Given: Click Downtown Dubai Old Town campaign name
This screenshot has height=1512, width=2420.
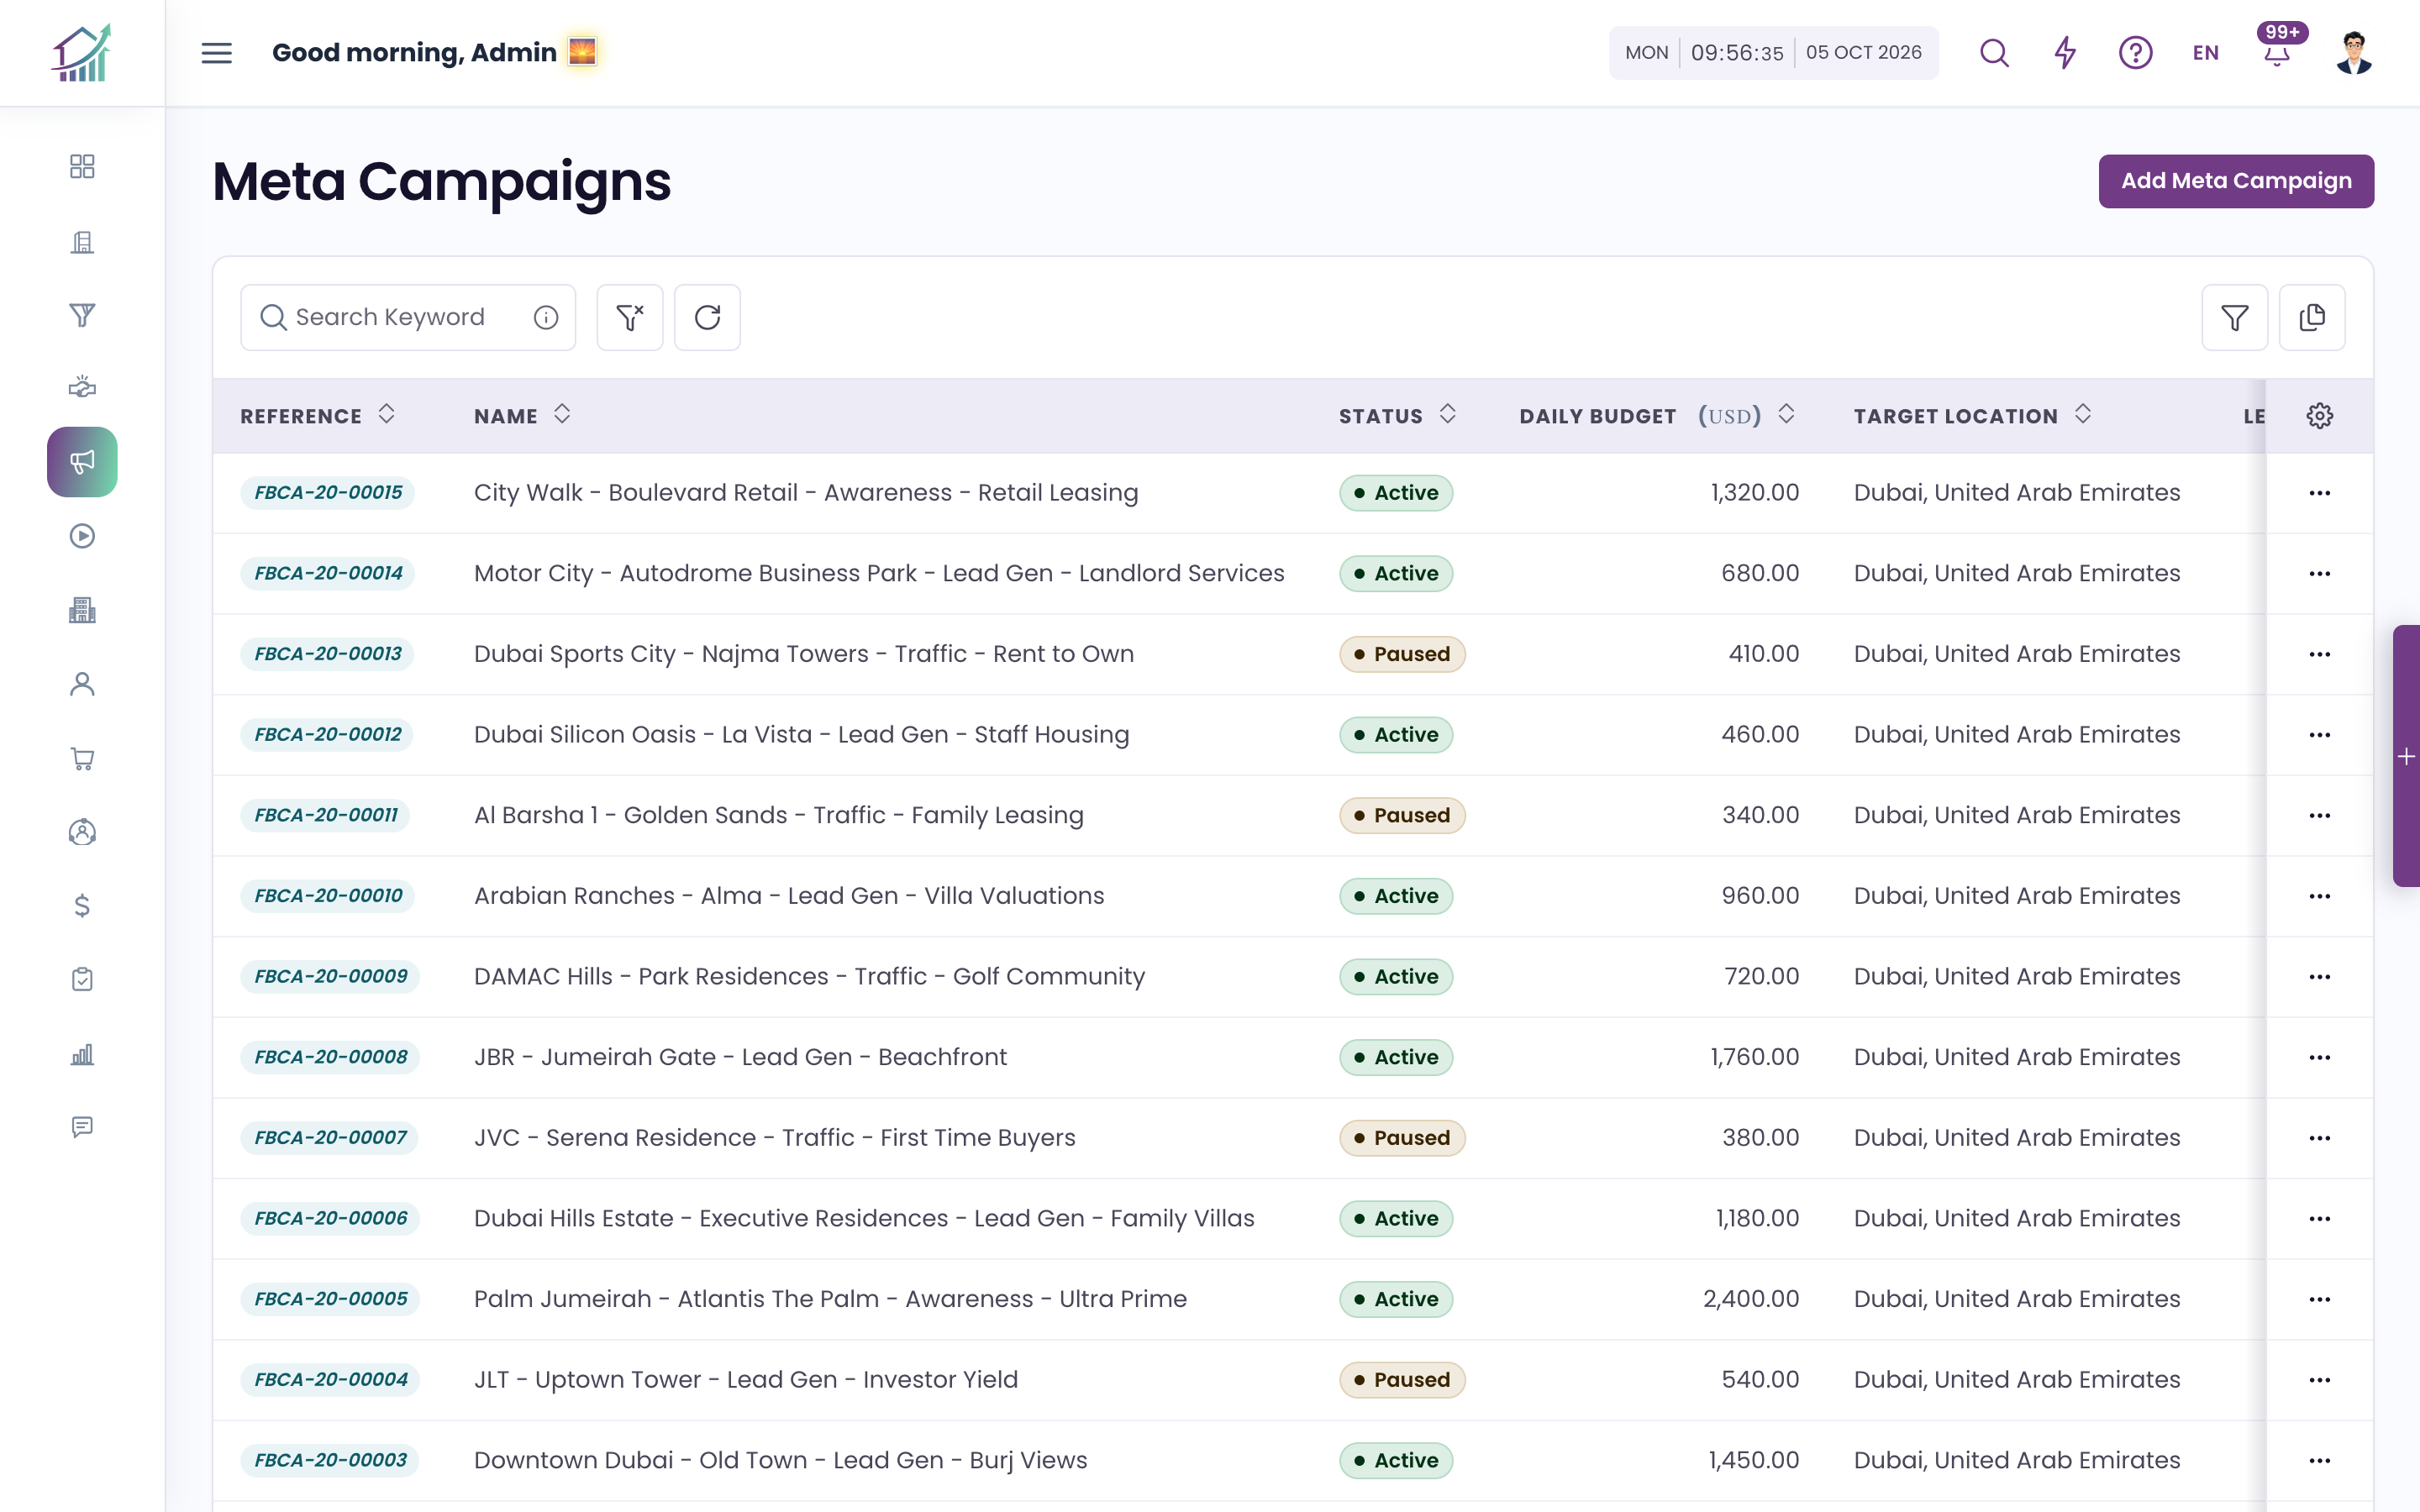Looking at the screenshot, I should tap(780, 1460).
